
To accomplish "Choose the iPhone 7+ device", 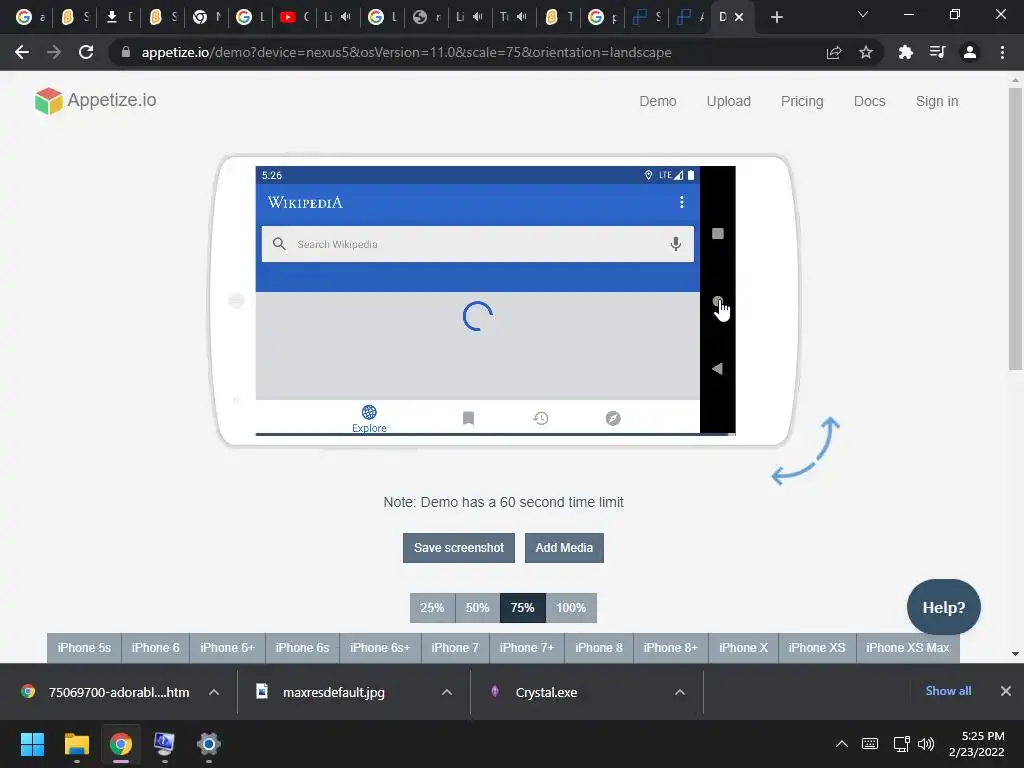I will click(x=527, y=648).
